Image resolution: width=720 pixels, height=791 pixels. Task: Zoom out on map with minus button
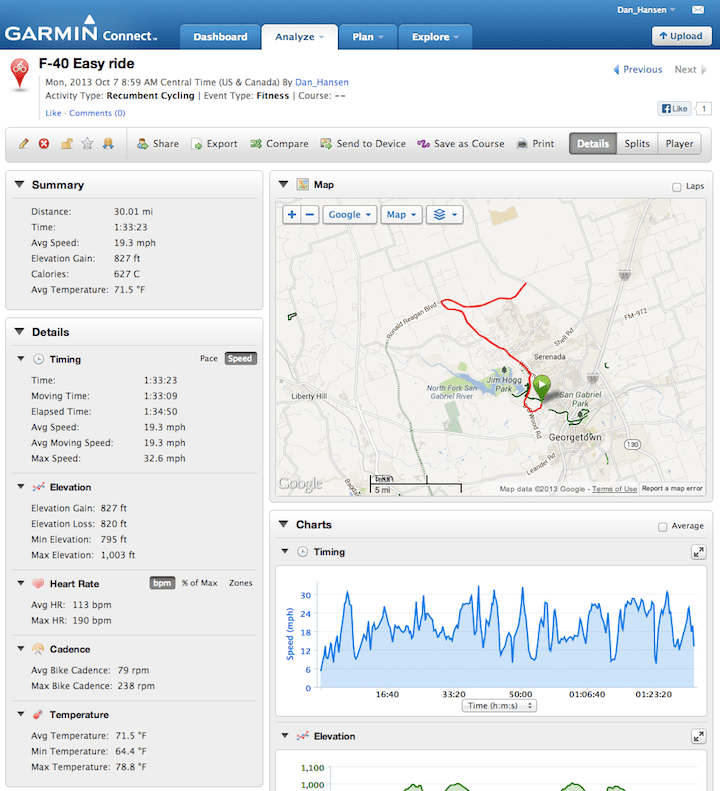coord(310,215)
